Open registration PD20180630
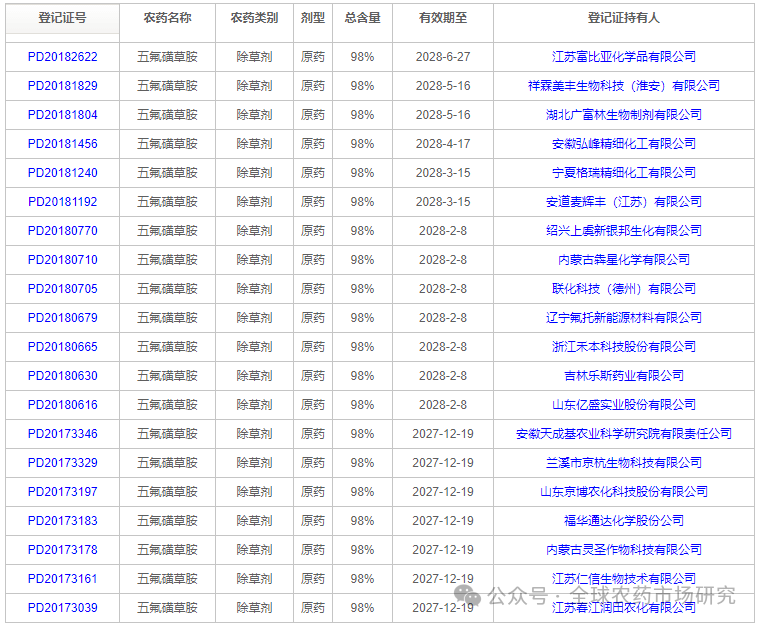 63,376
